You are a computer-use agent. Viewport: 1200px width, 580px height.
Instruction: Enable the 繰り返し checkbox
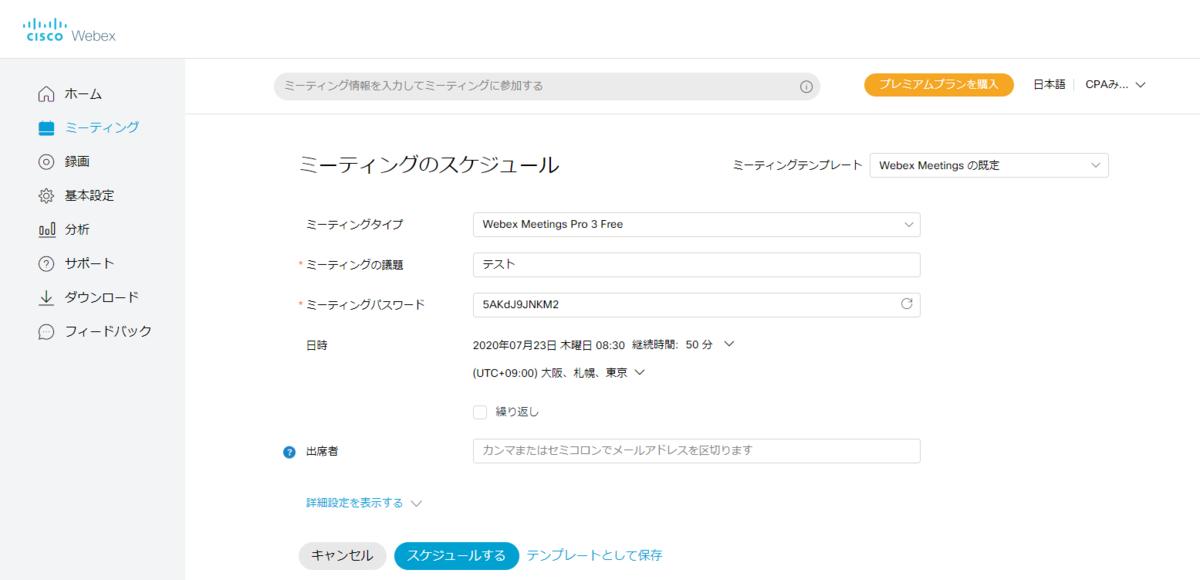[480, 412]
